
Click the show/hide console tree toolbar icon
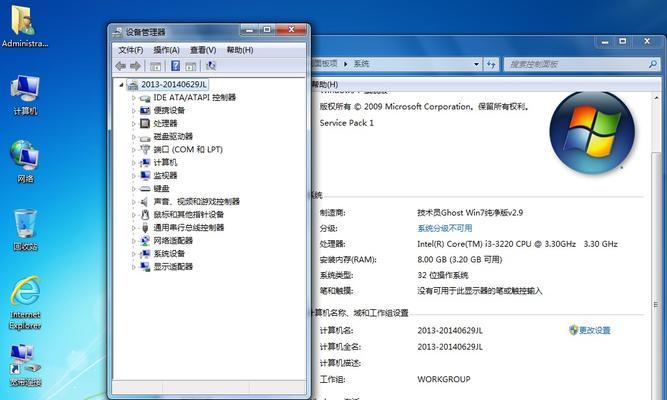click(x=155, y=66)
